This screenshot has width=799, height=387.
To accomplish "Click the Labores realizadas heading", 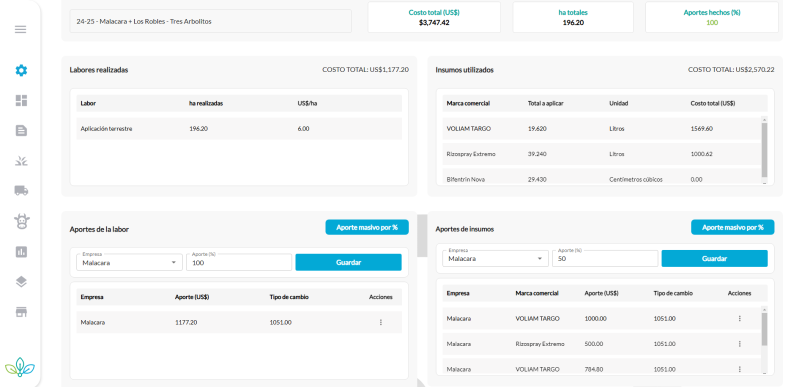I will click(x=99, y=70).
